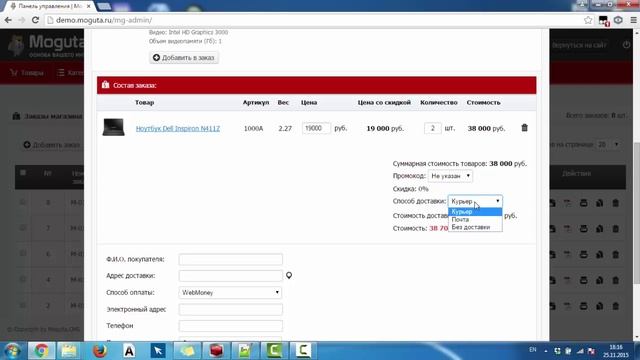Reload the browser page

35,20
